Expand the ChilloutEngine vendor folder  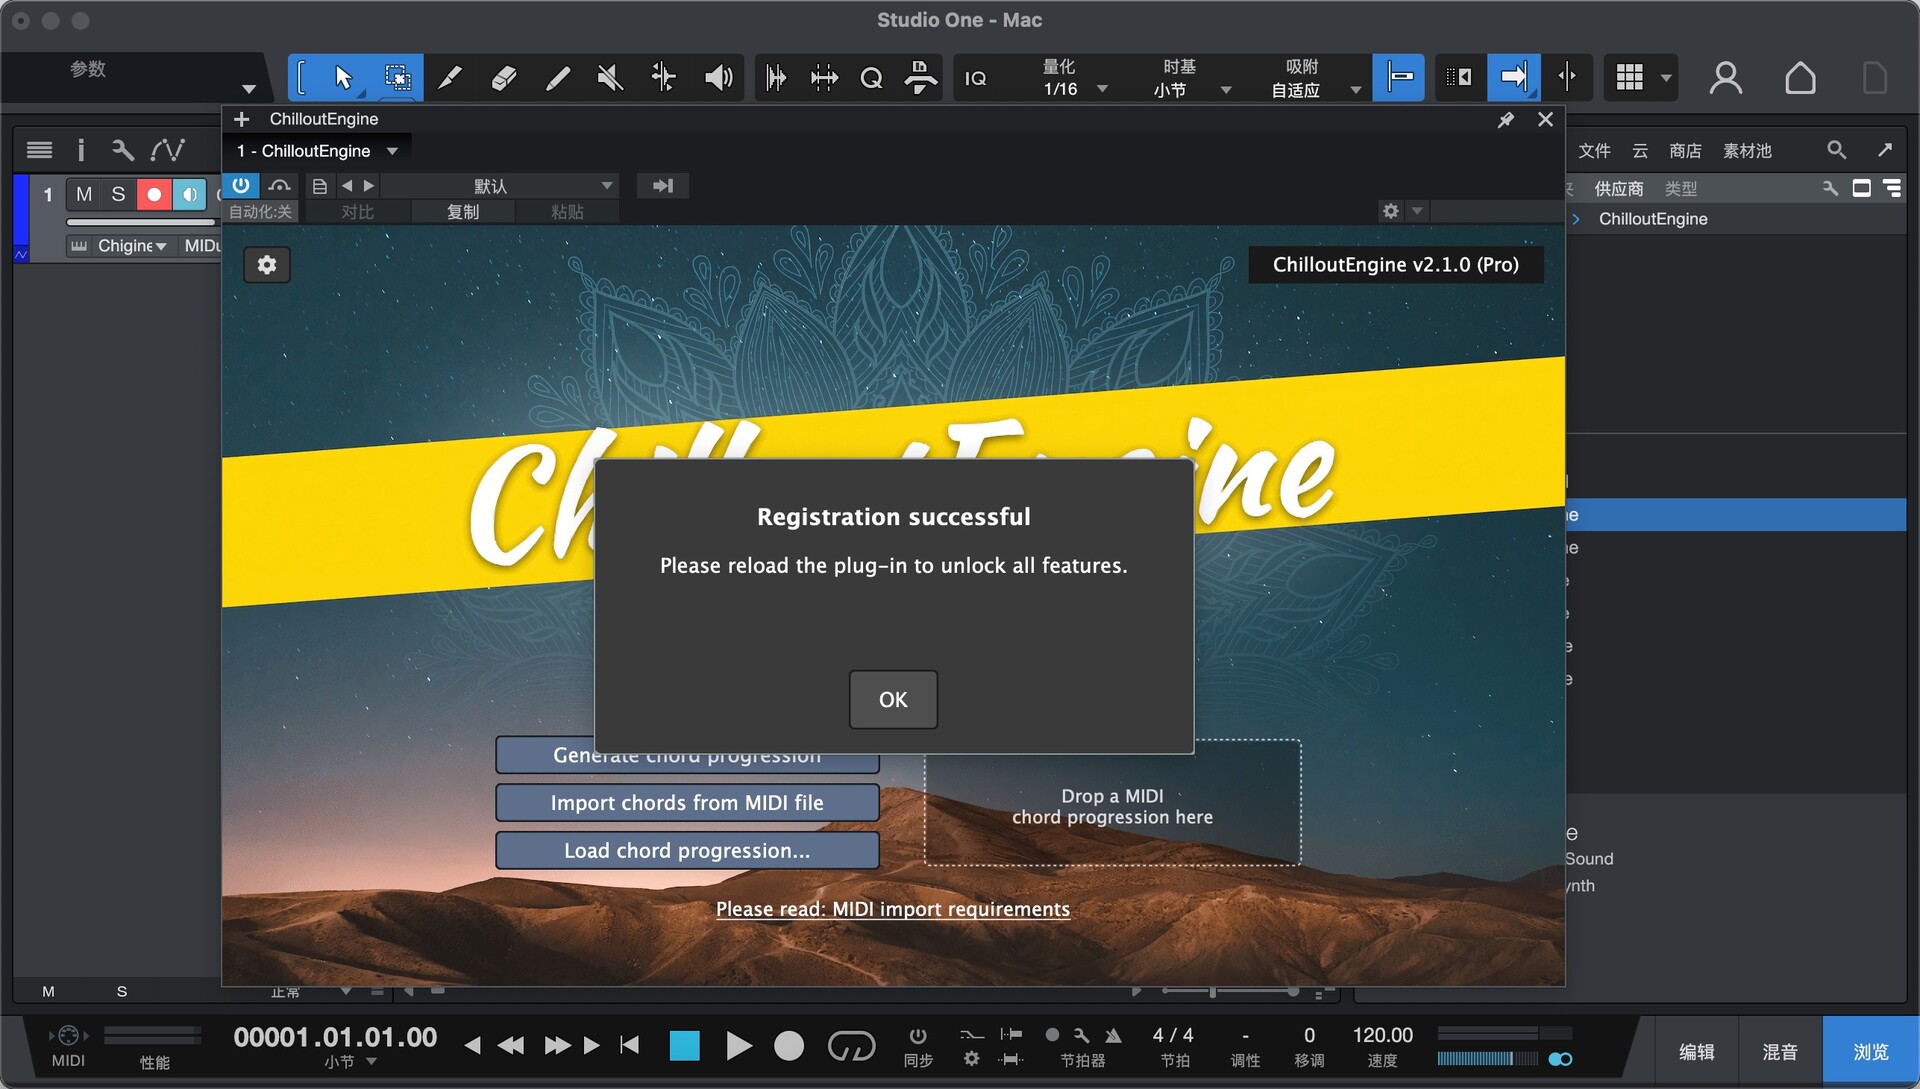(x=1576, y=219)
